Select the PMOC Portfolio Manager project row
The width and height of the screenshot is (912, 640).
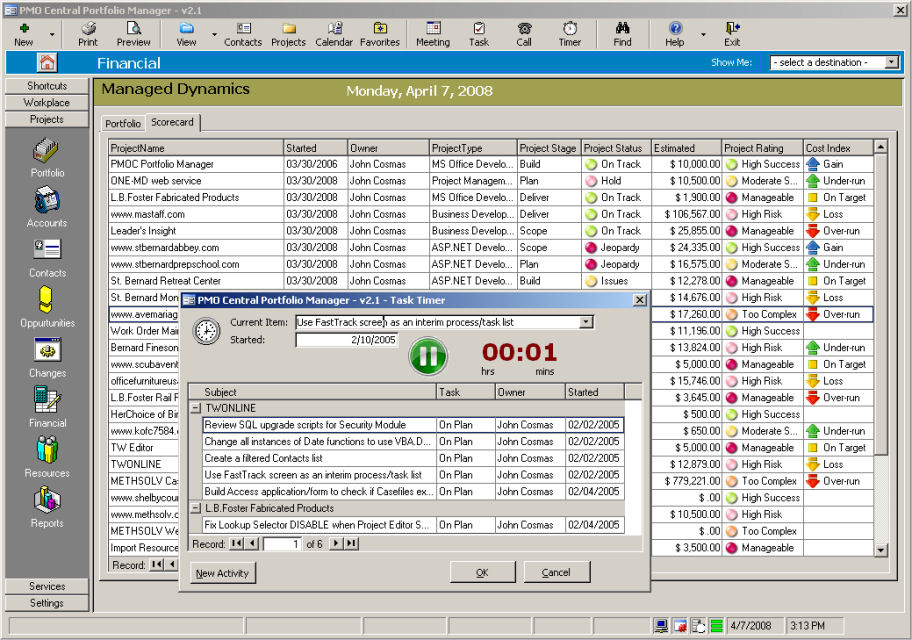pyautogui.click(x=491, y=164)
